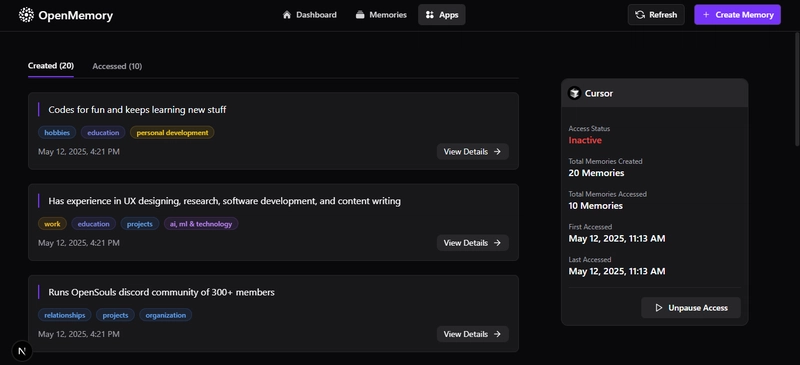Click the timestamp on Codes for fun memory
This screenshot has width=800, height=365.
click(79, 152)
